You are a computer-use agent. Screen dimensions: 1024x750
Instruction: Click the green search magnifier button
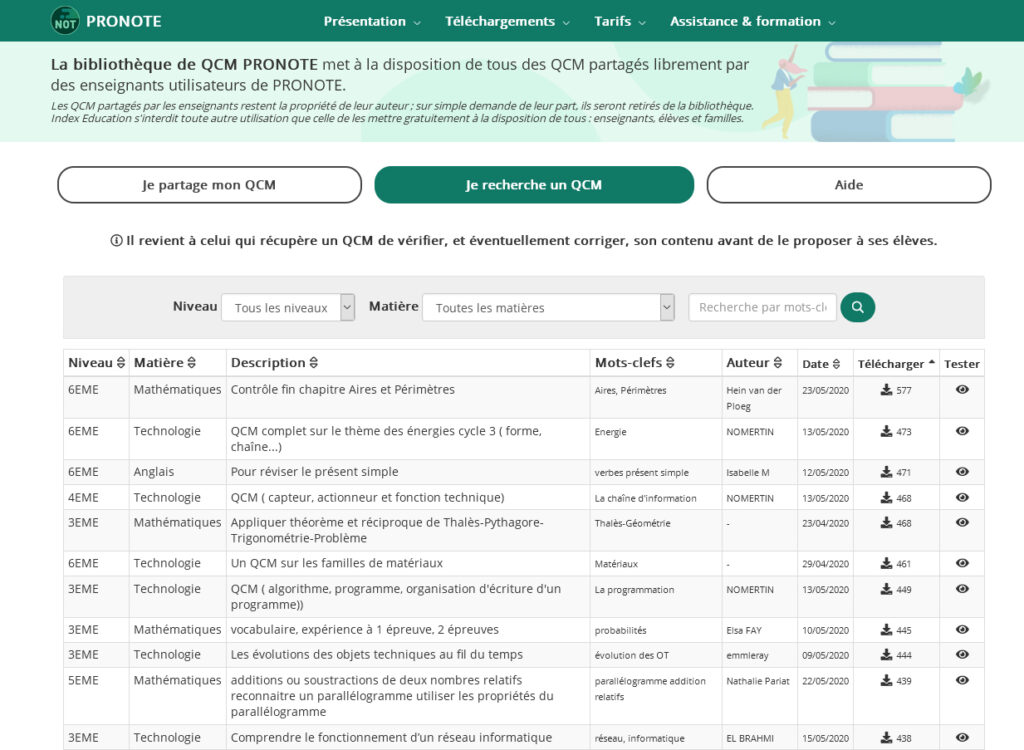pos(857,307)
